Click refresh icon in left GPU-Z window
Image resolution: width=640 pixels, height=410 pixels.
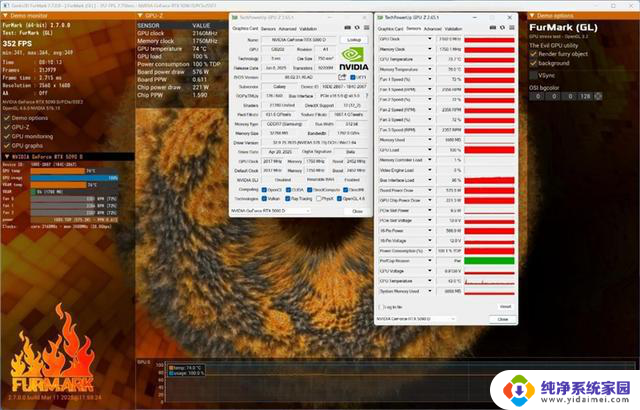coord(357,28)
